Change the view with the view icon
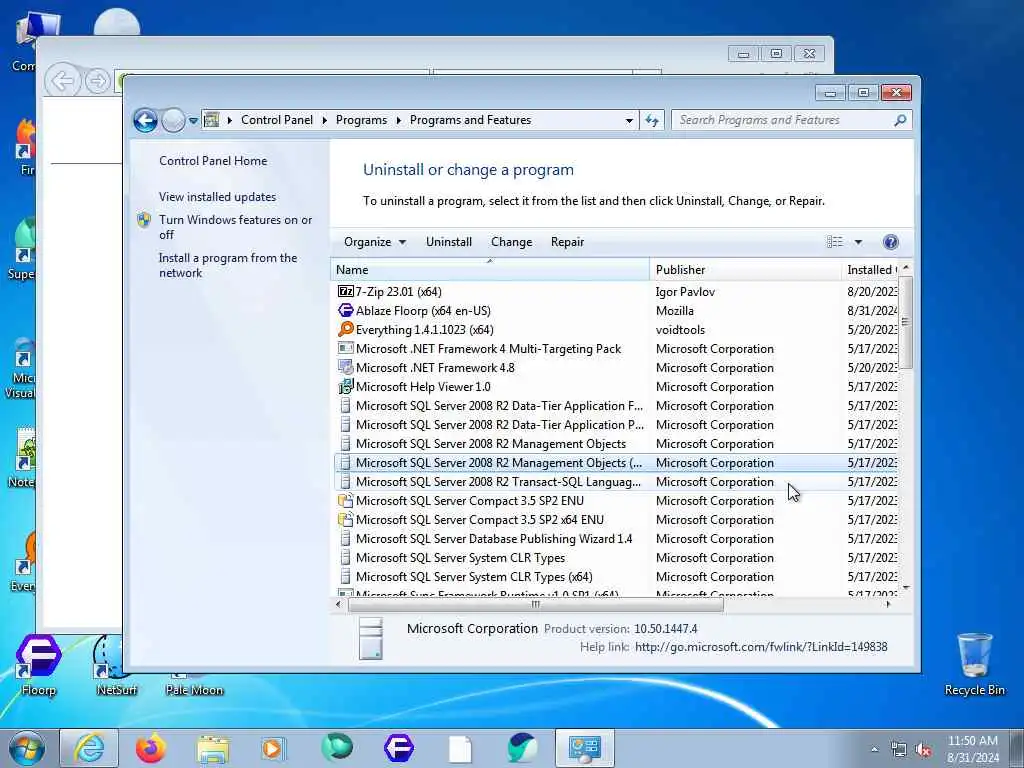Viewport: 1024px width, 768px height. pos(835,242)
